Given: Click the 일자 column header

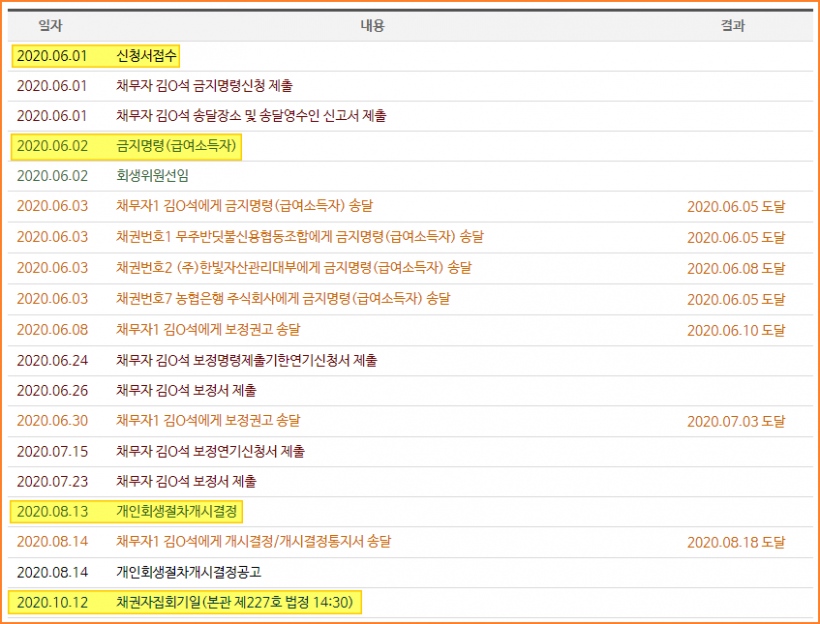Looking at the screenshot, I should click(50, 26).
